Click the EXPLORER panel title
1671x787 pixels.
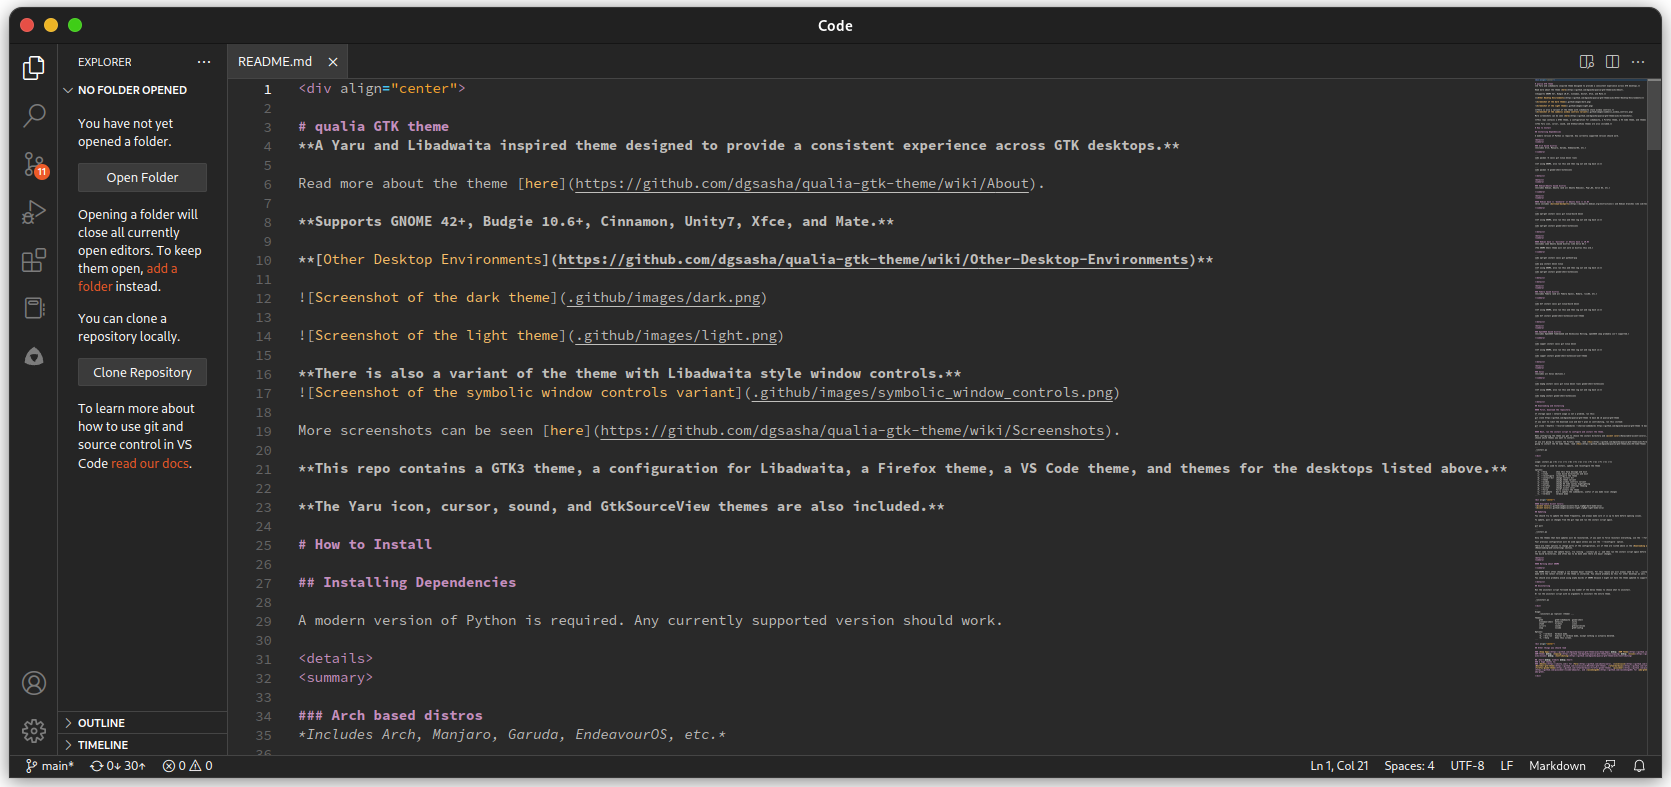(x=105, y=62)
